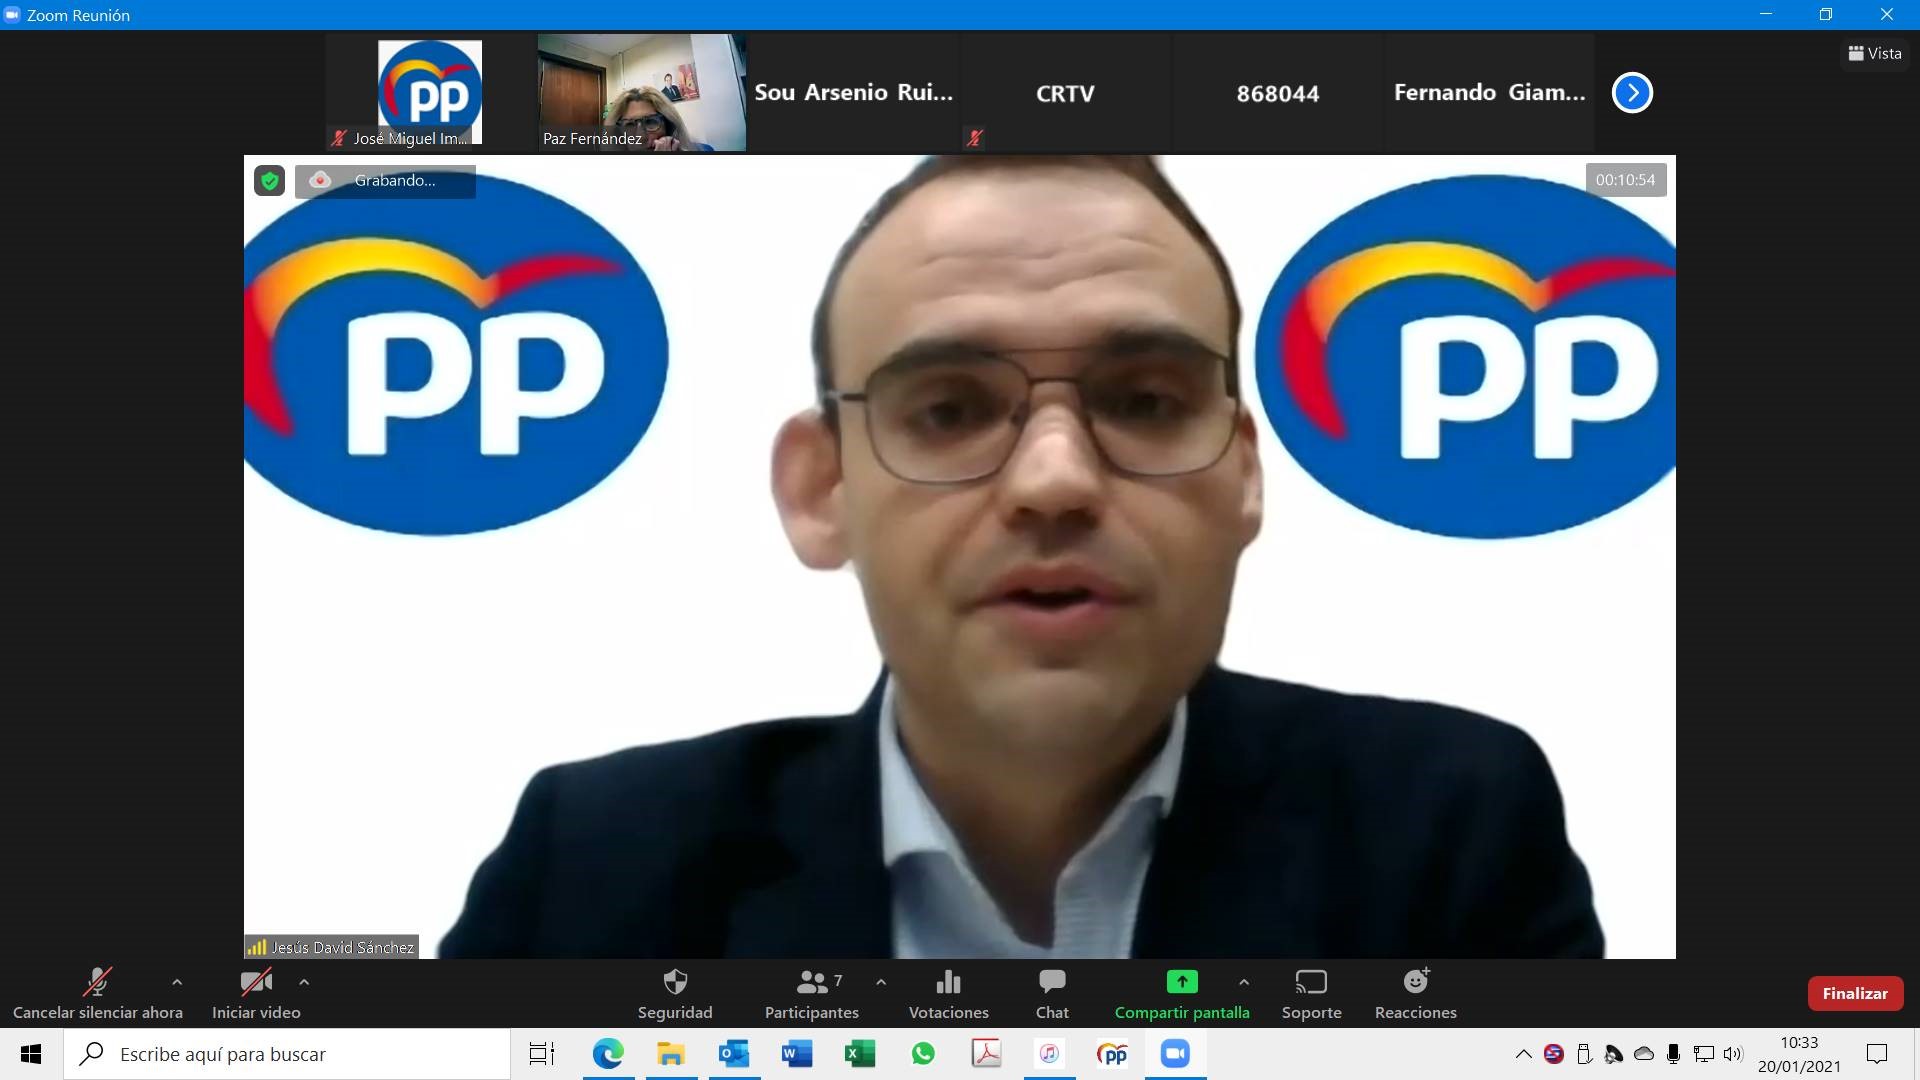Click the Escribe aquí para buscar field

point(288,1054)
